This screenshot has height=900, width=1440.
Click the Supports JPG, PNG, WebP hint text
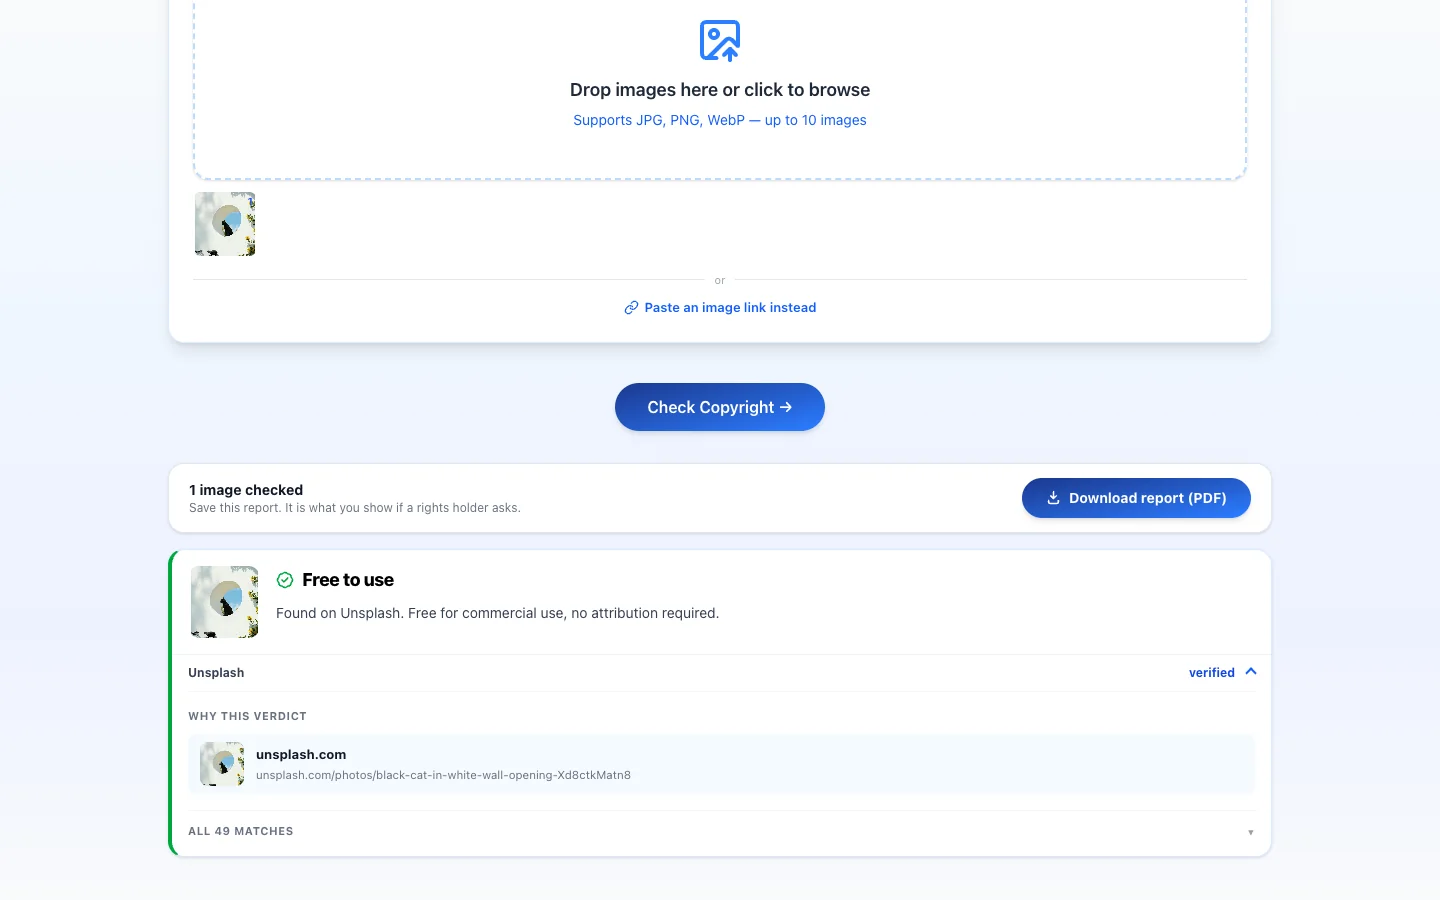click(720, 120)
